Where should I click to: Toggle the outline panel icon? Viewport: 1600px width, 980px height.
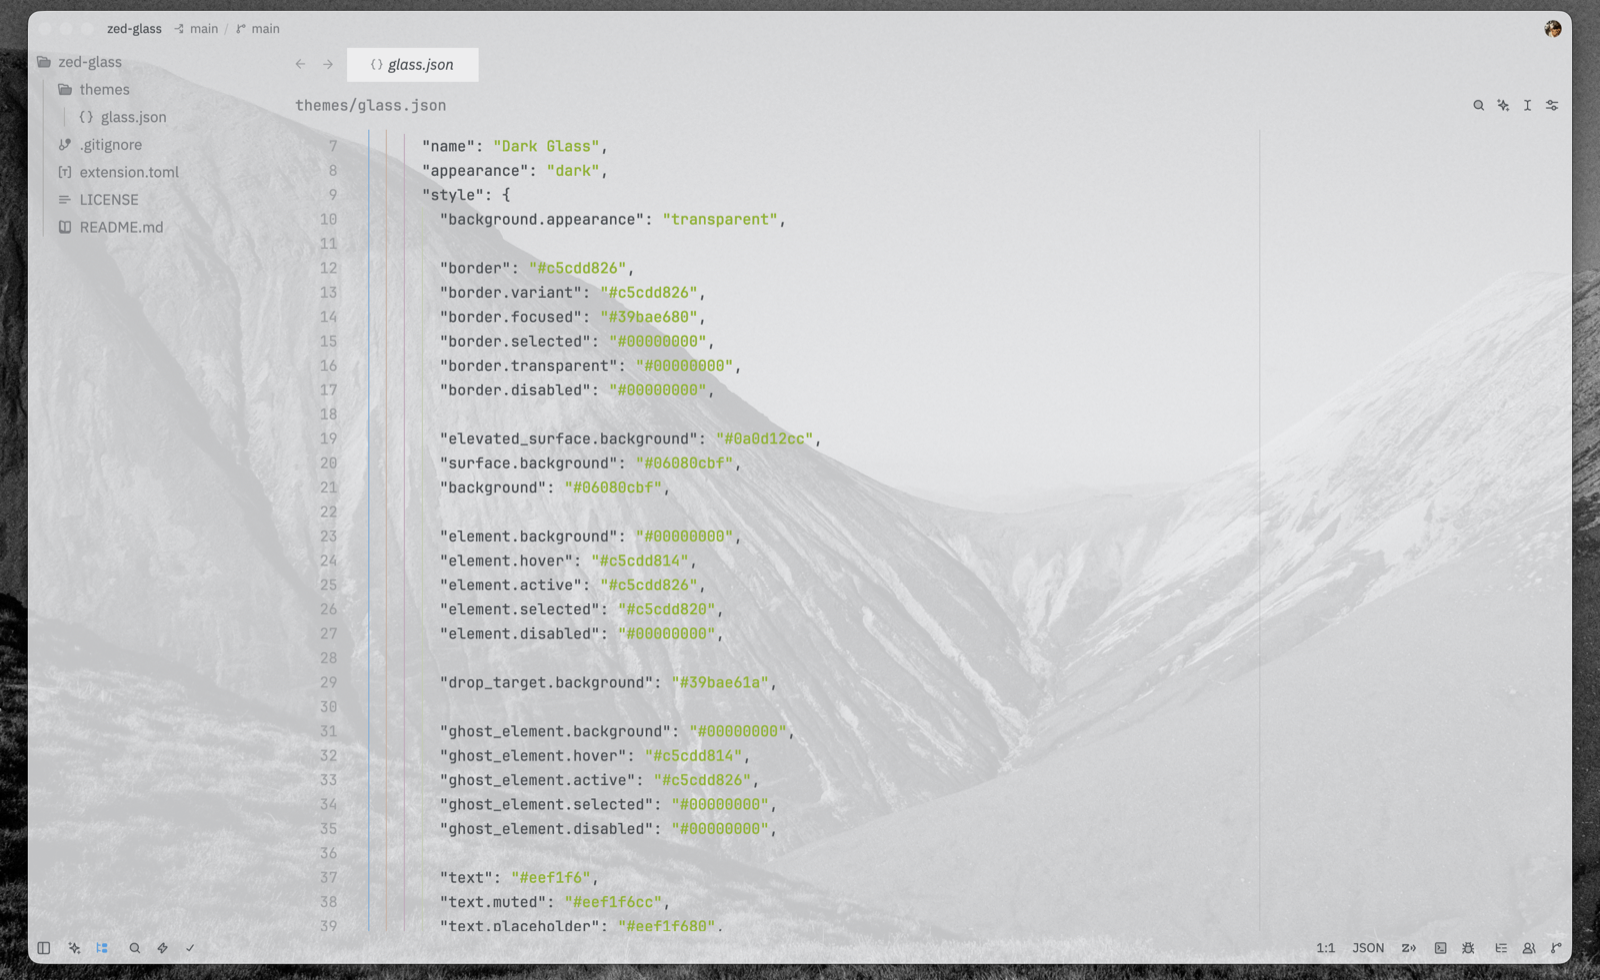[1501, 948]
